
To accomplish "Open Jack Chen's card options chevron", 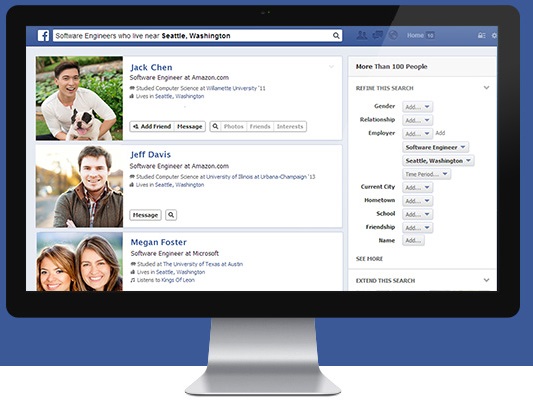I will click(x=331, y=67).
